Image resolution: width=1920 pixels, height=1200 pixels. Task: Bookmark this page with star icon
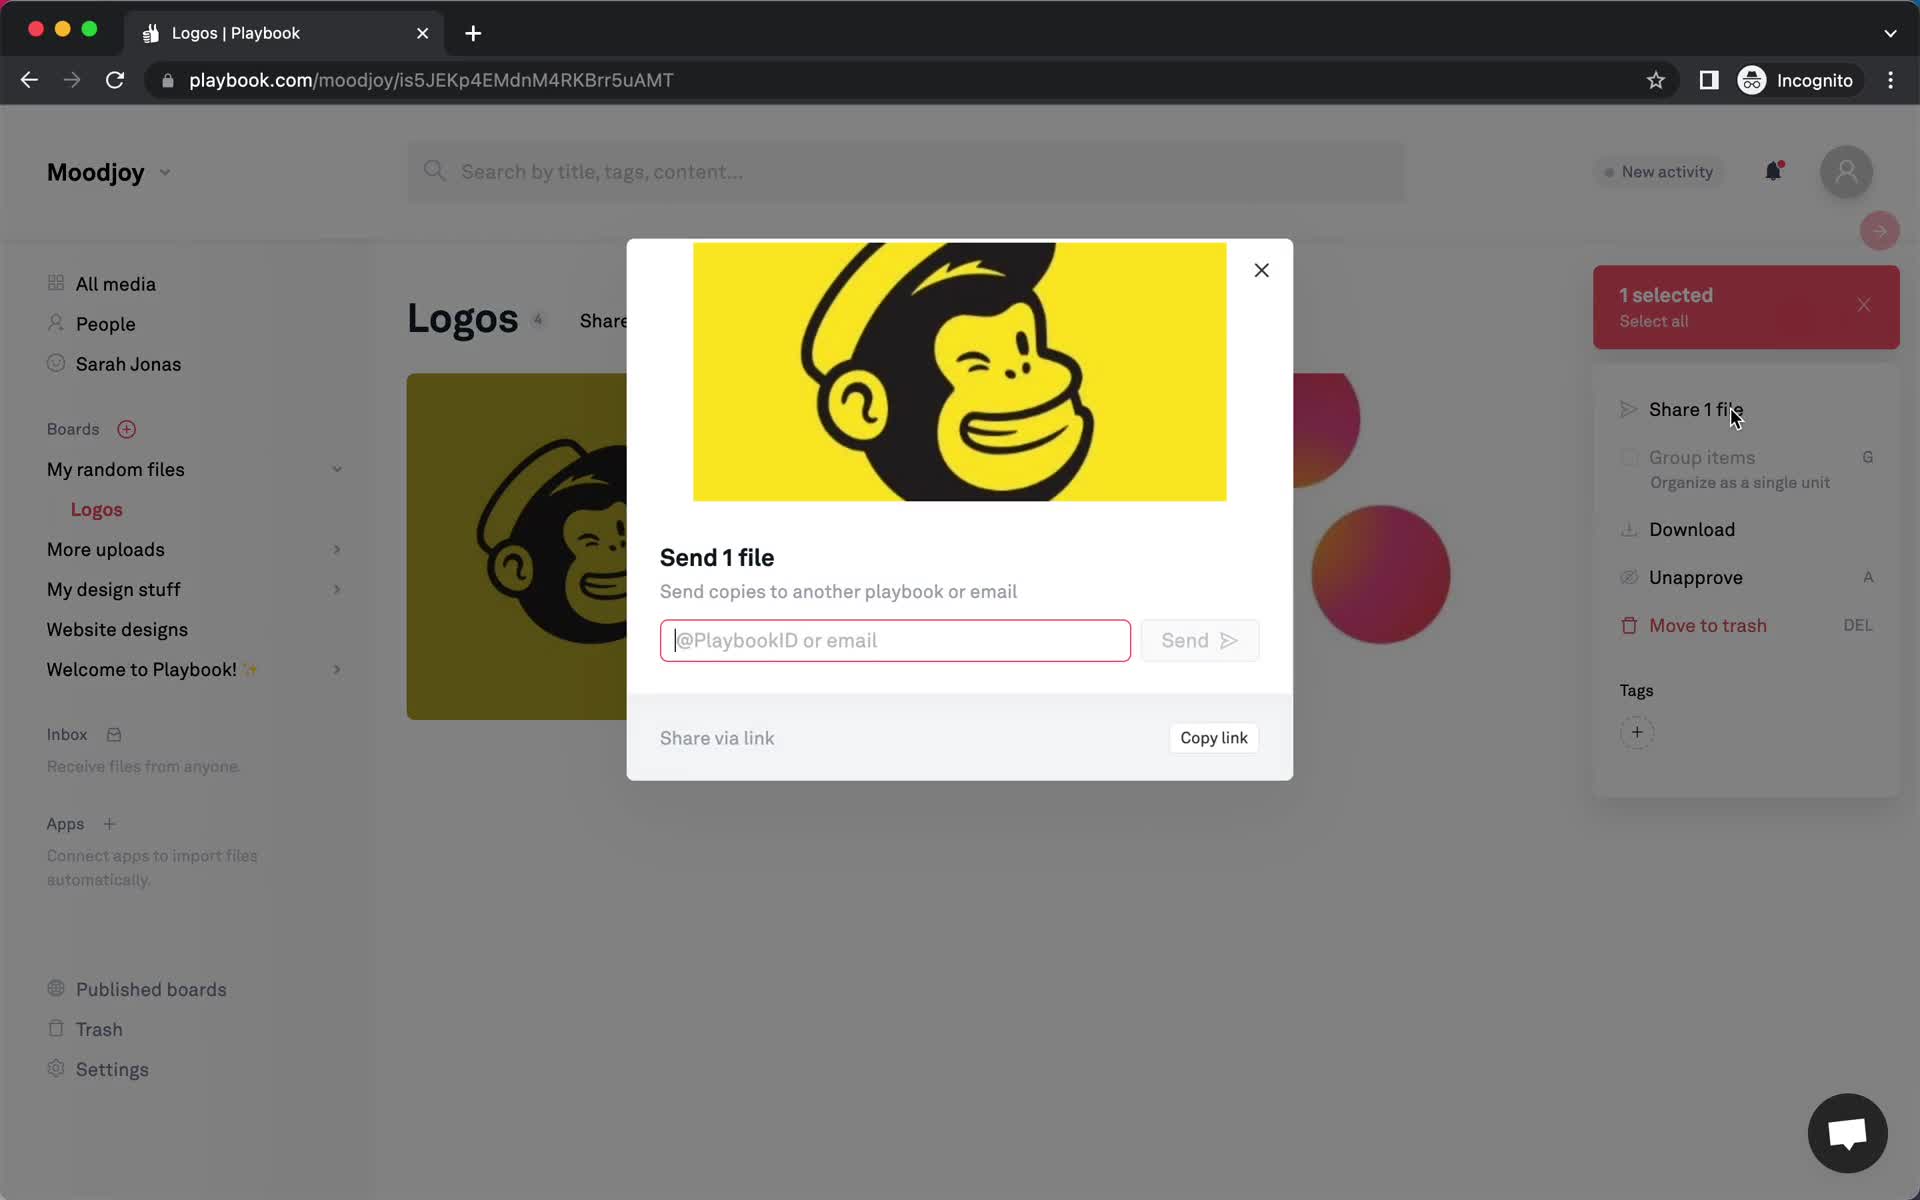click(x=1655, y=80)
